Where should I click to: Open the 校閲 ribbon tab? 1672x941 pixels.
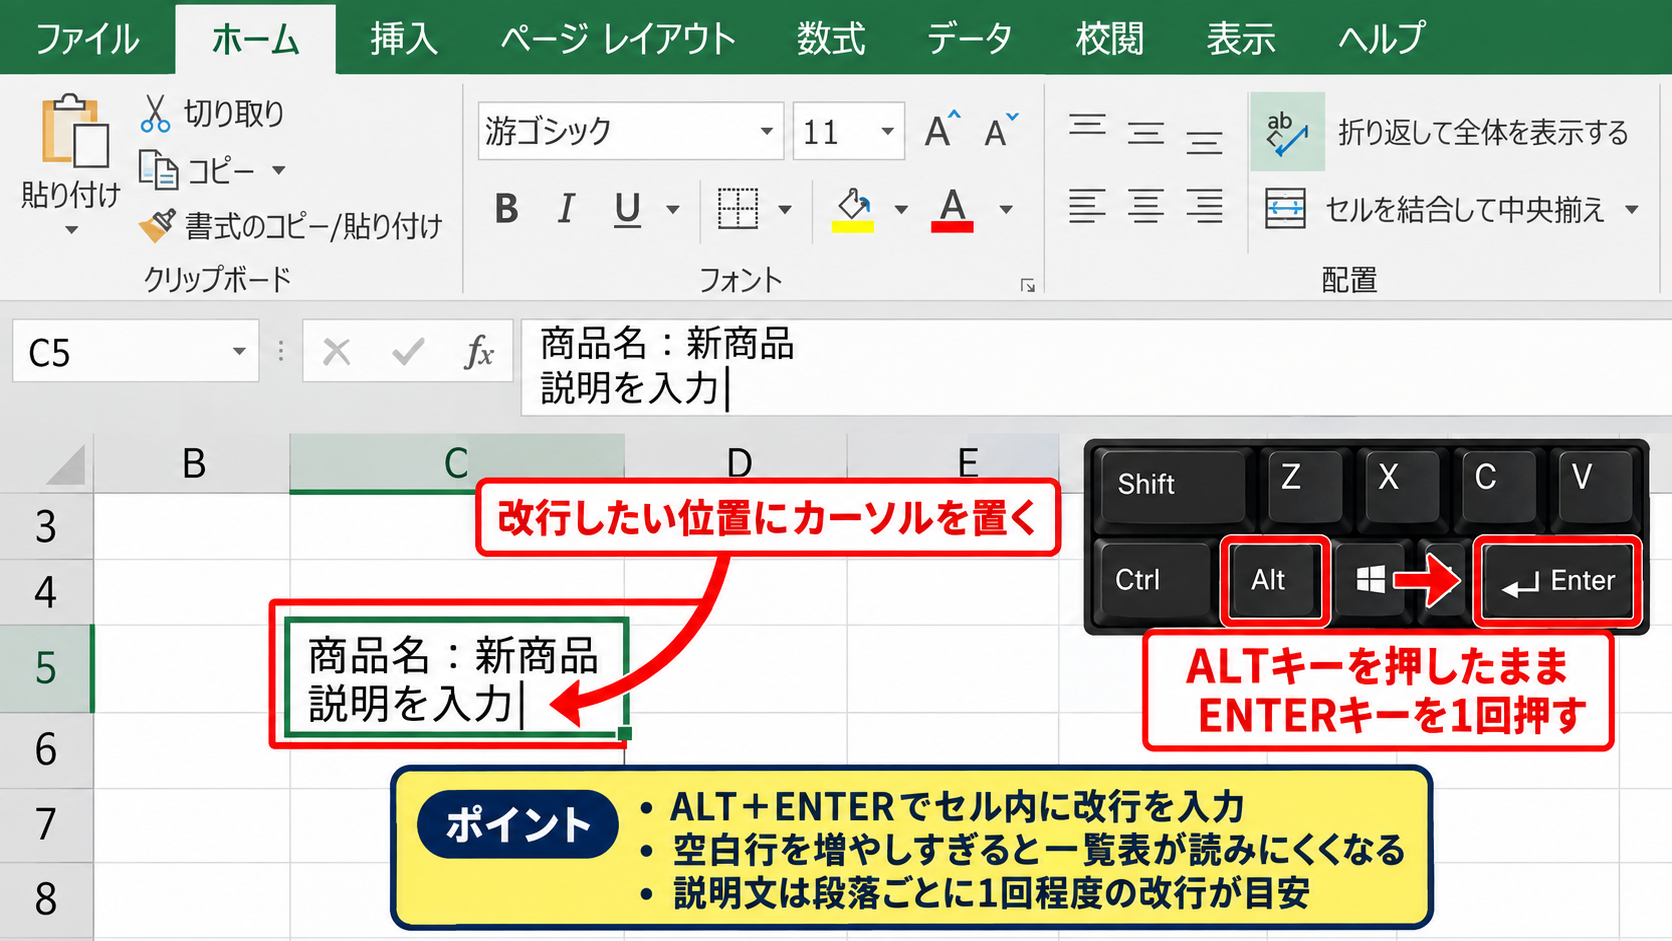click(x=1110, y=39)
